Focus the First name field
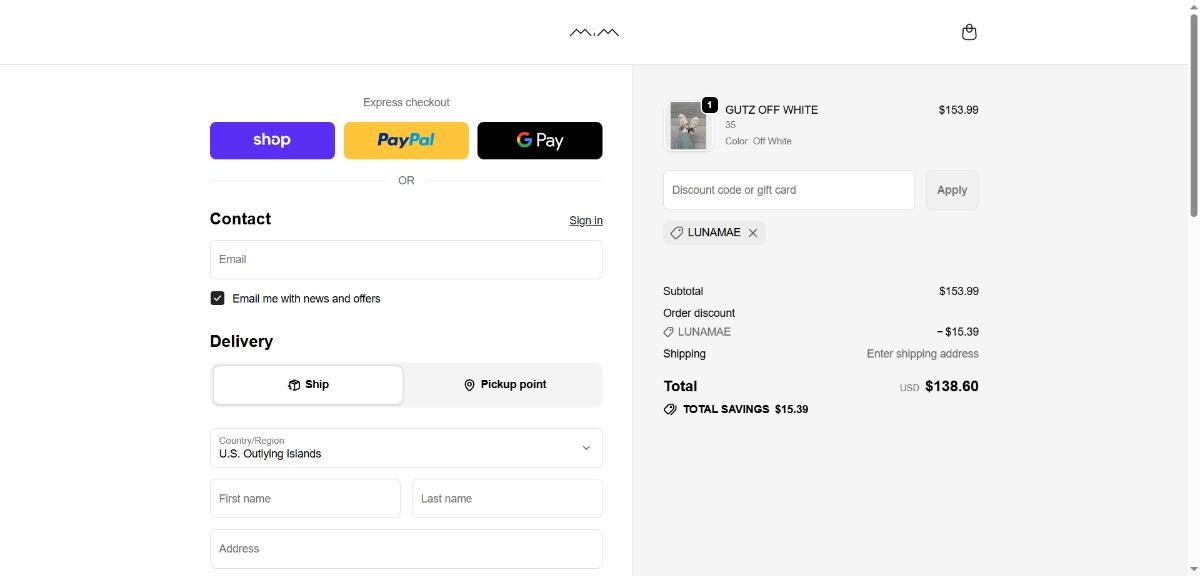 click(305, 498)
